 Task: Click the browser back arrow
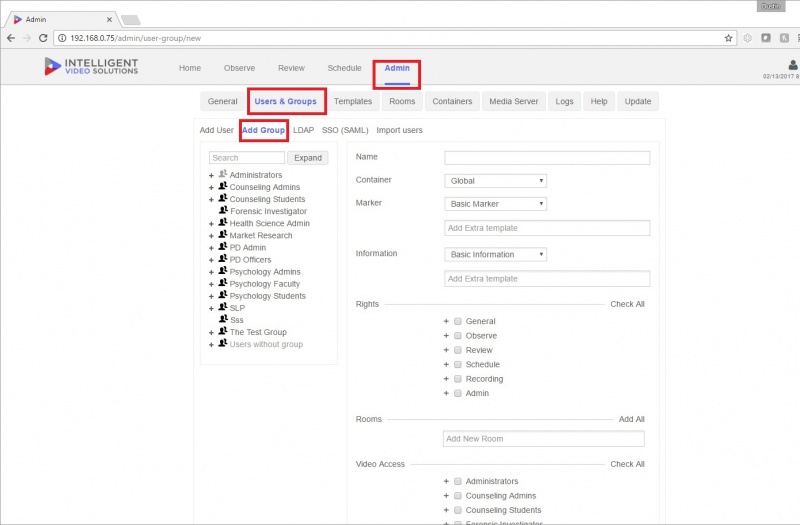[11, 38]
